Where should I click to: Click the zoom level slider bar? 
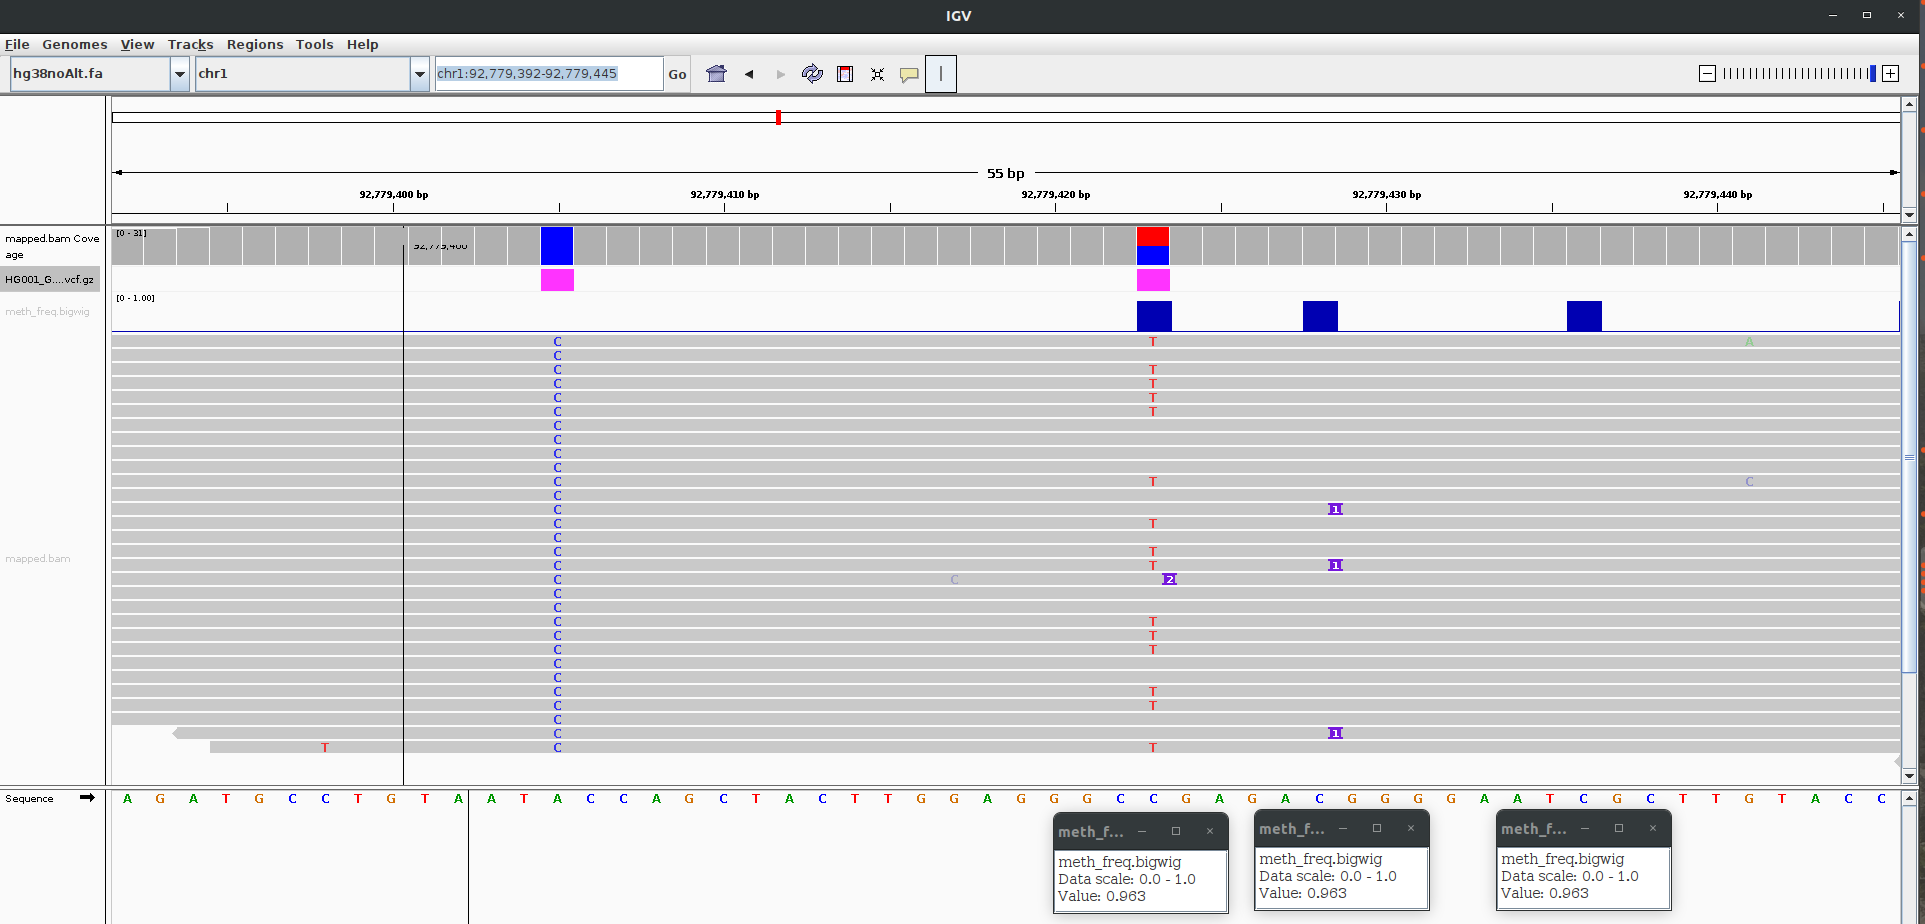tap(1799, 73)
